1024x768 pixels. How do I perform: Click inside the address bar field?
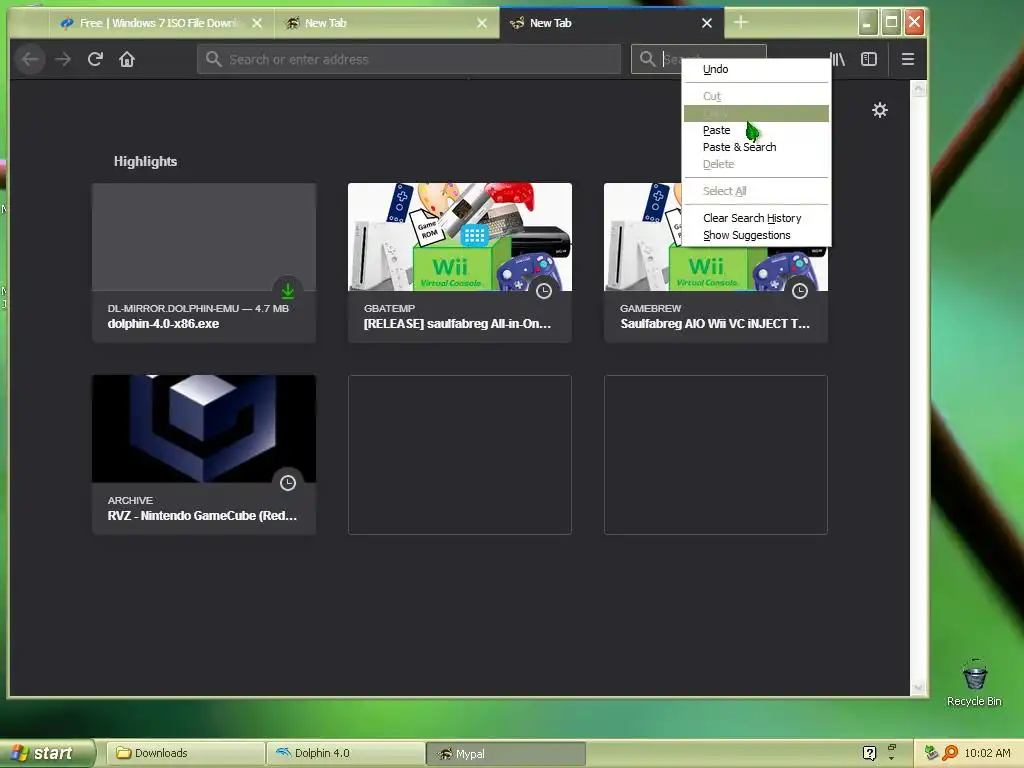409,59
